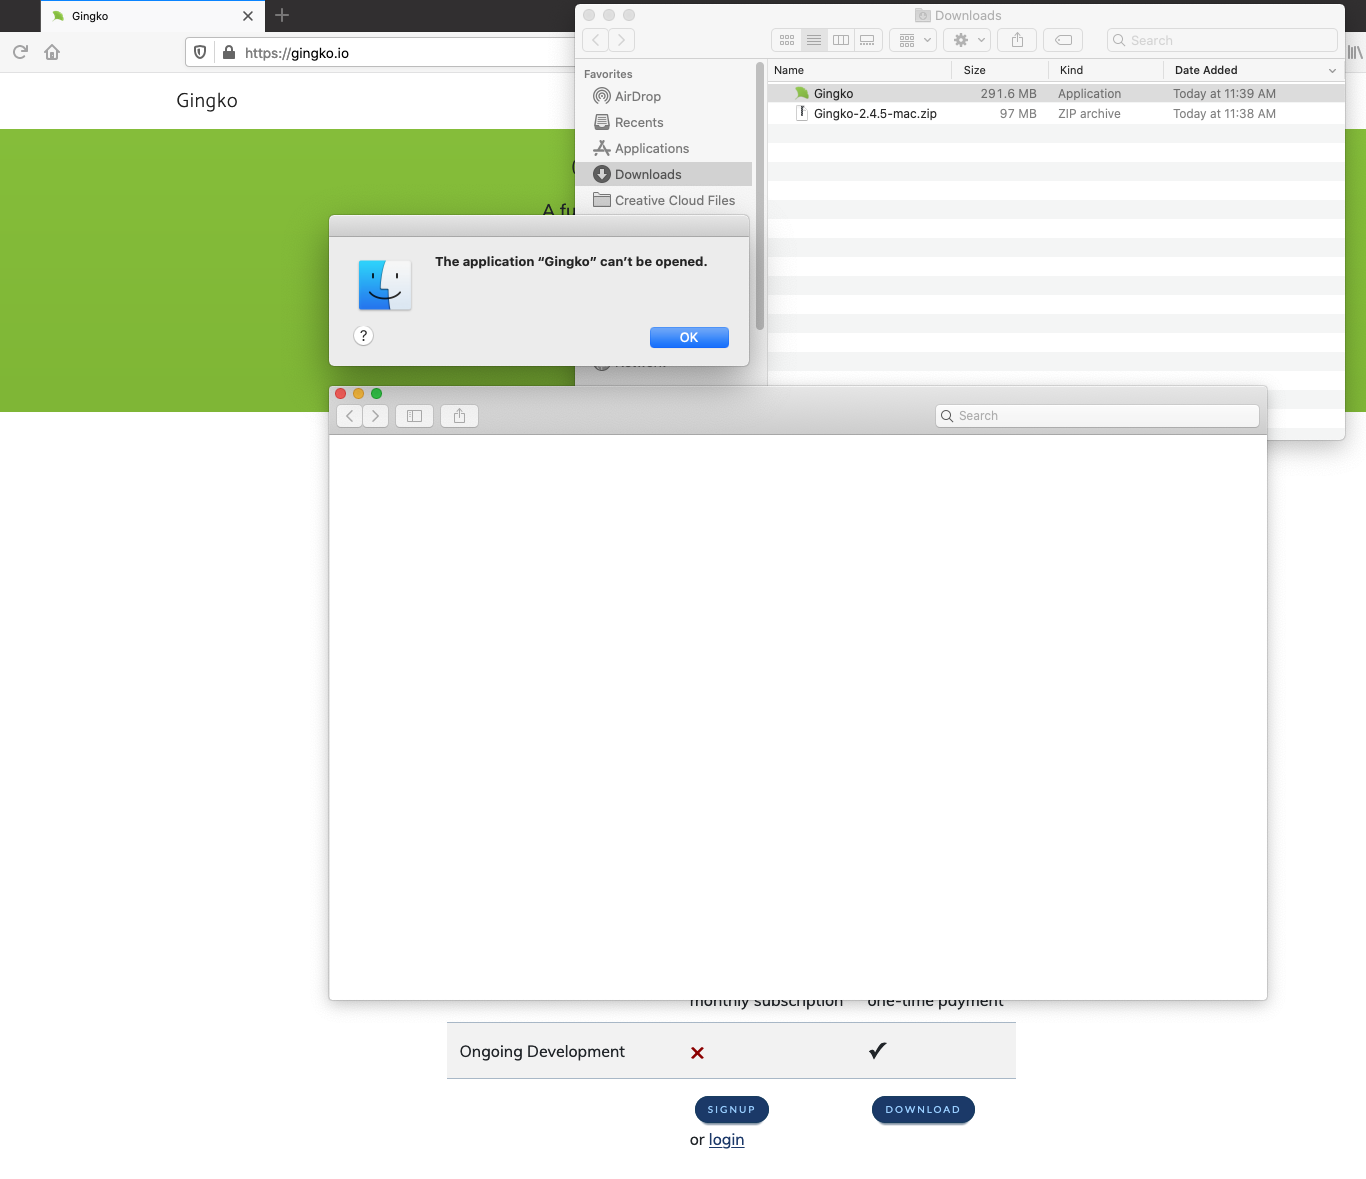Toggle the sidebar in the Gingko window
The height and width of the screenshot is (1179, 1366).
[414, 415]
